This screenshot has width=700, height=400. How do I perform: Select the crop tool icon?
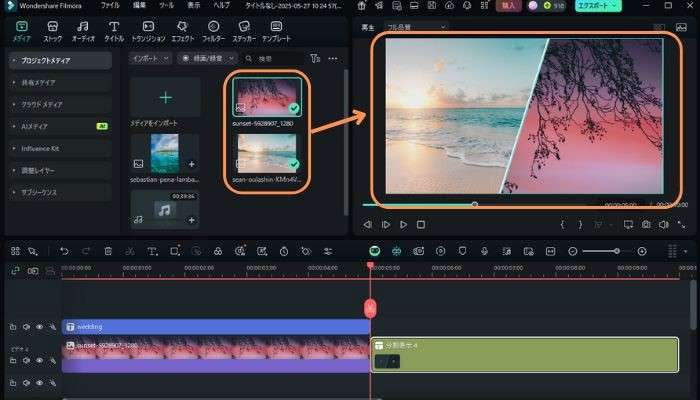[x=175, y=251]
